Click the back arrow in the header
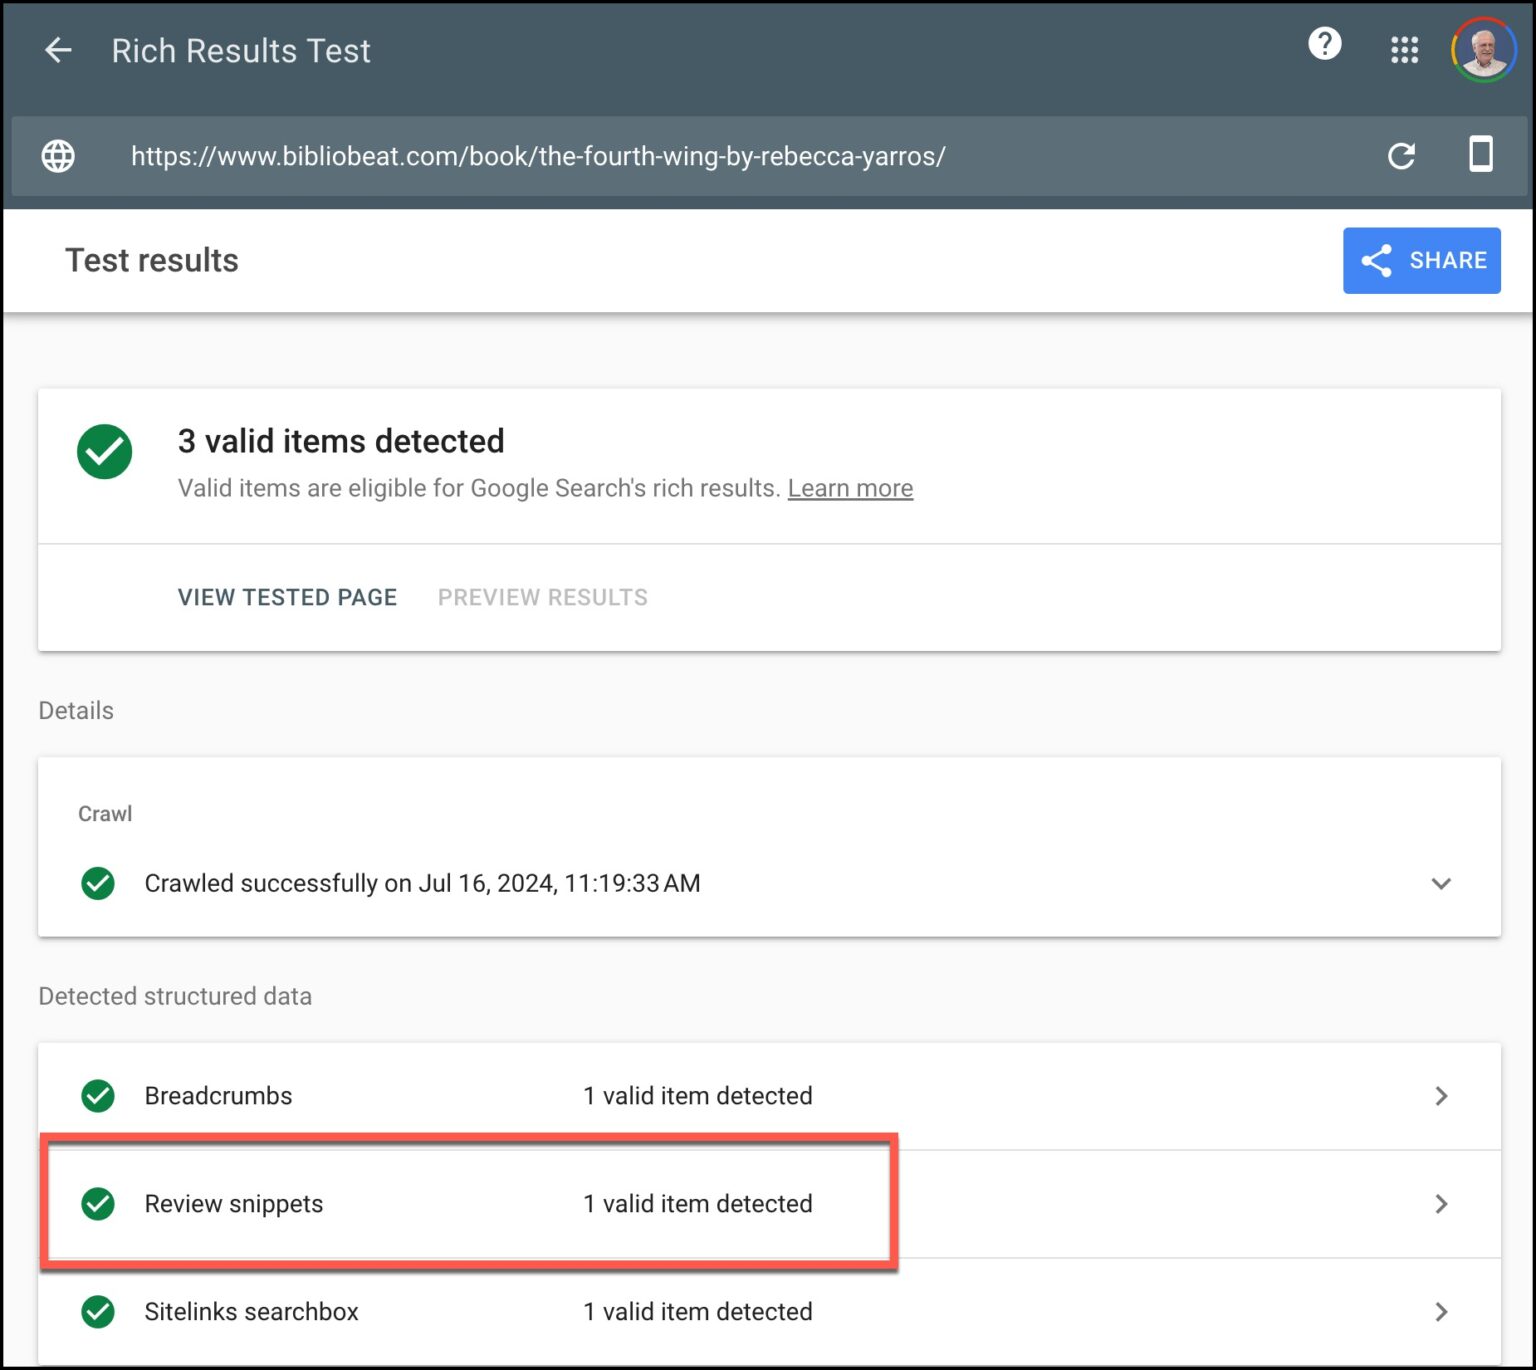The image size is (1536, 1370). [x=57, y=50]
